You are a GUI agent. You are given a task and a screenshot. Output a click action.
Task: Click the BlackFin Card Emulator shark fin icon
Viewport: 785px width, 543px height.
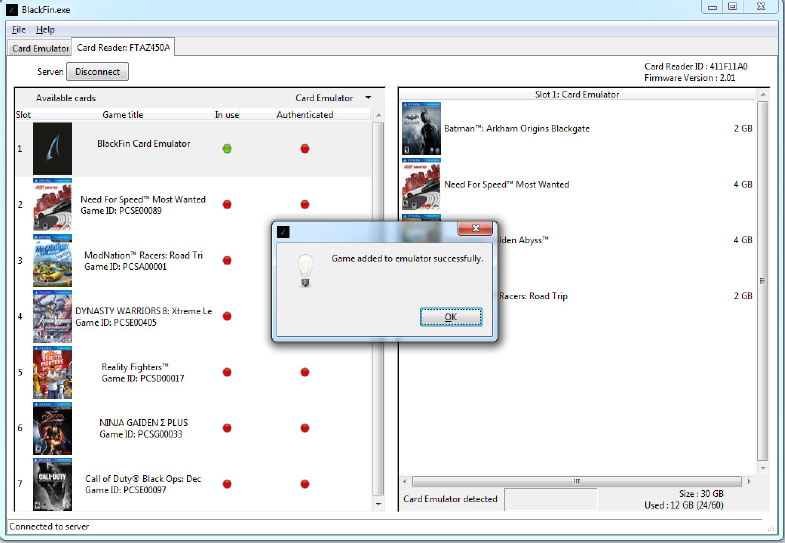click(53, 149)
